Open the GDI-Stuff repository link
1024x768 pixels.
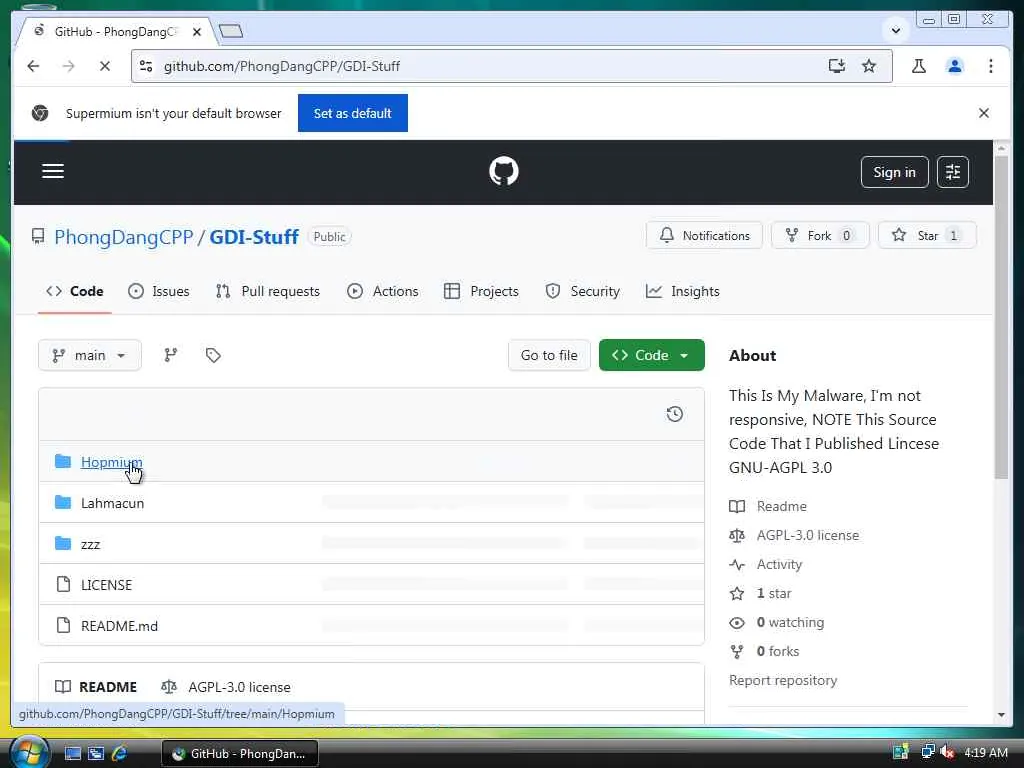tap(254, 236)
